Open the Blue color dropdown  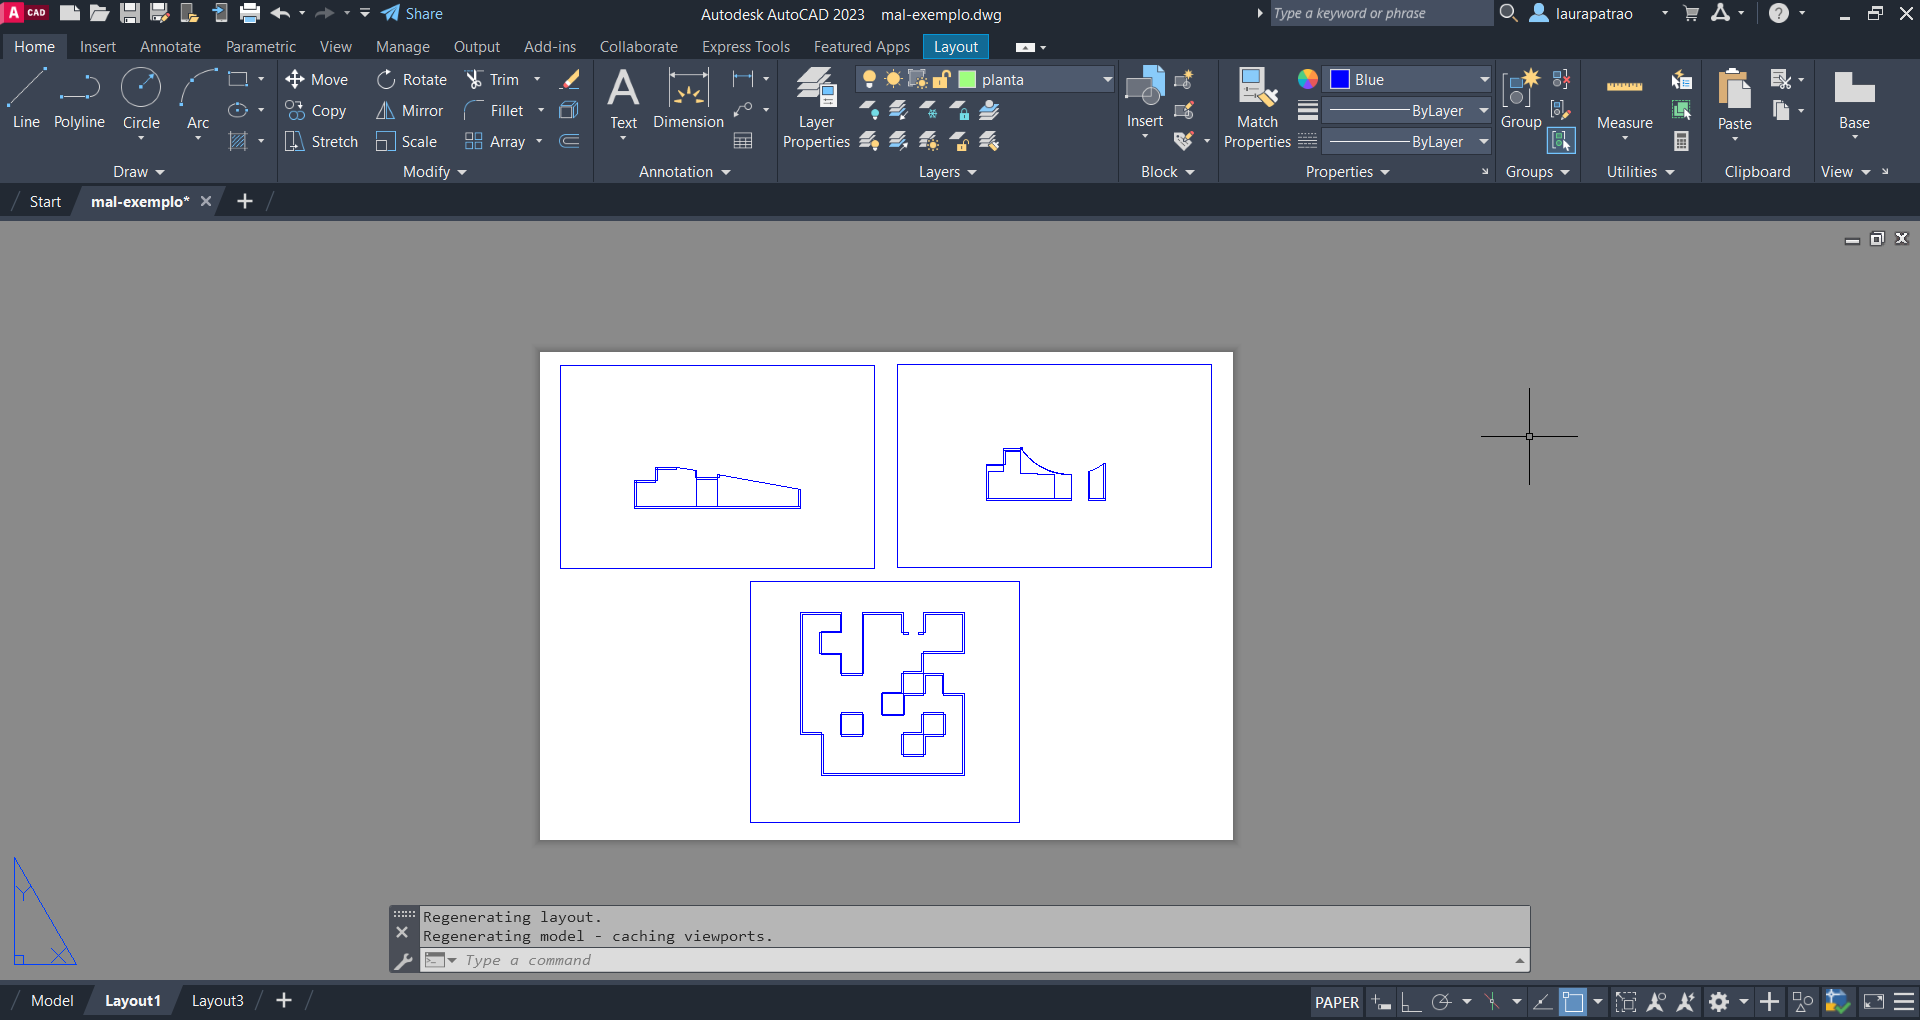[1408, 80]
